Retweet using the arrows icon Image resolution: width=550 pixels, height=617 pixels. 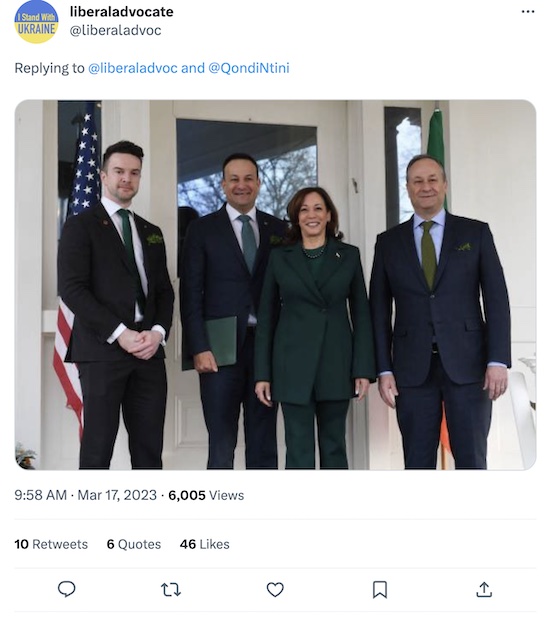(171, 589)
